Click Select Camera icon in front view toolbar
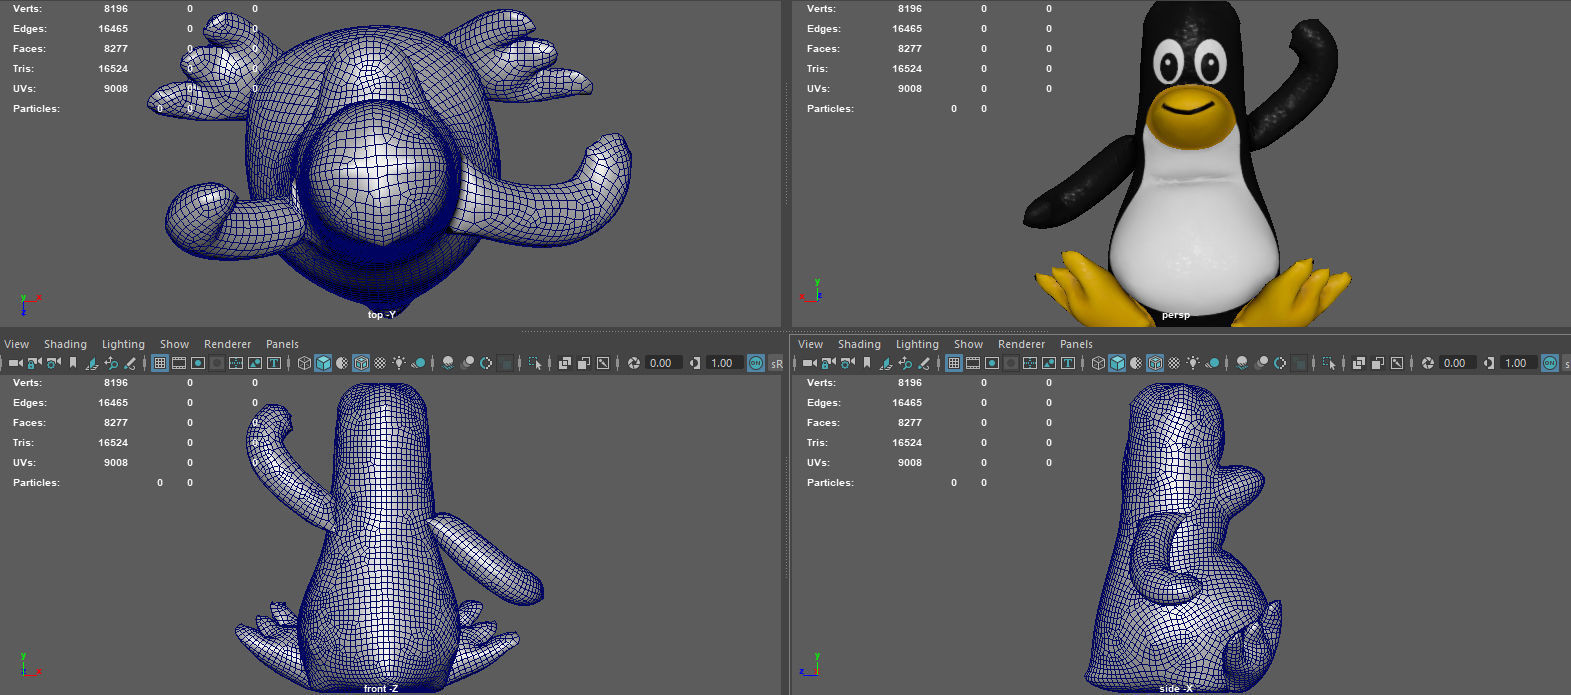Viewport: 1571px width, 695px height. (x=15, y=363)
